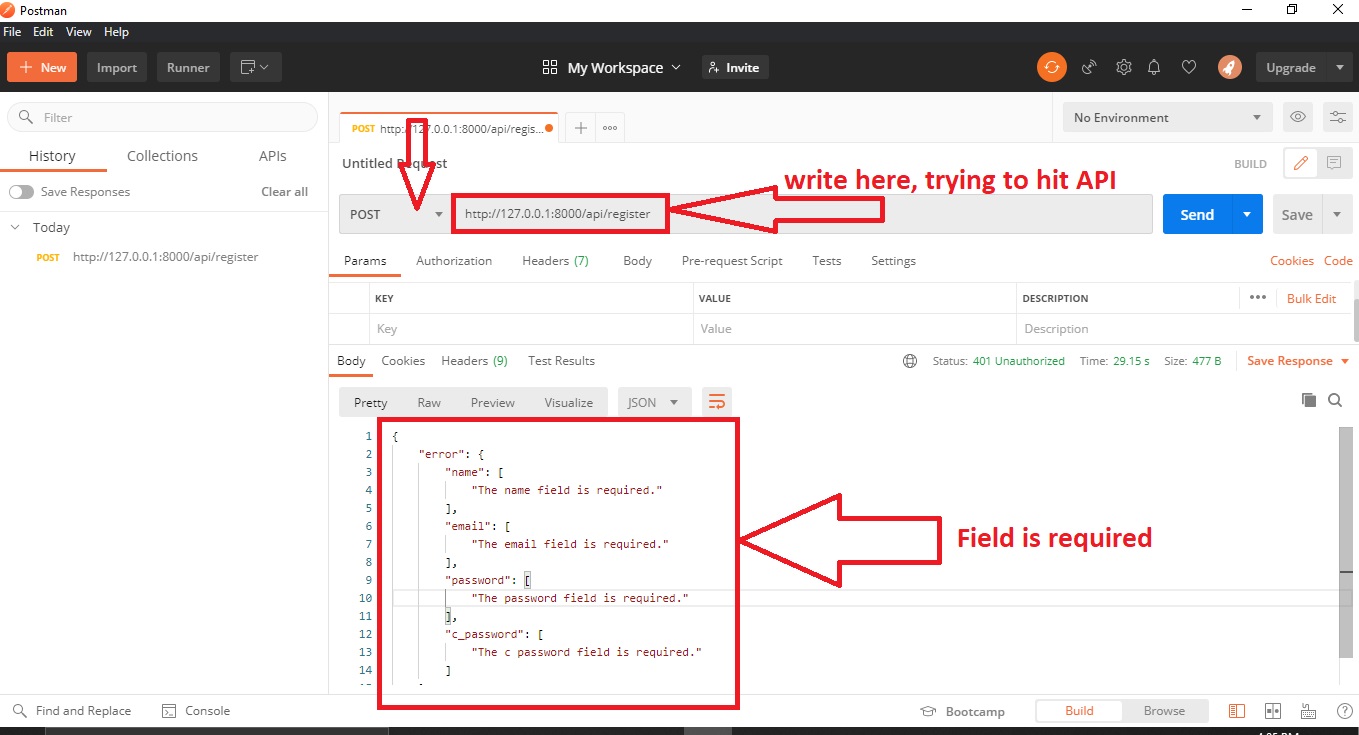This screenshot has height=735, width=1359.
Task: Toggle the Save Responses switch
Action: 21,192
